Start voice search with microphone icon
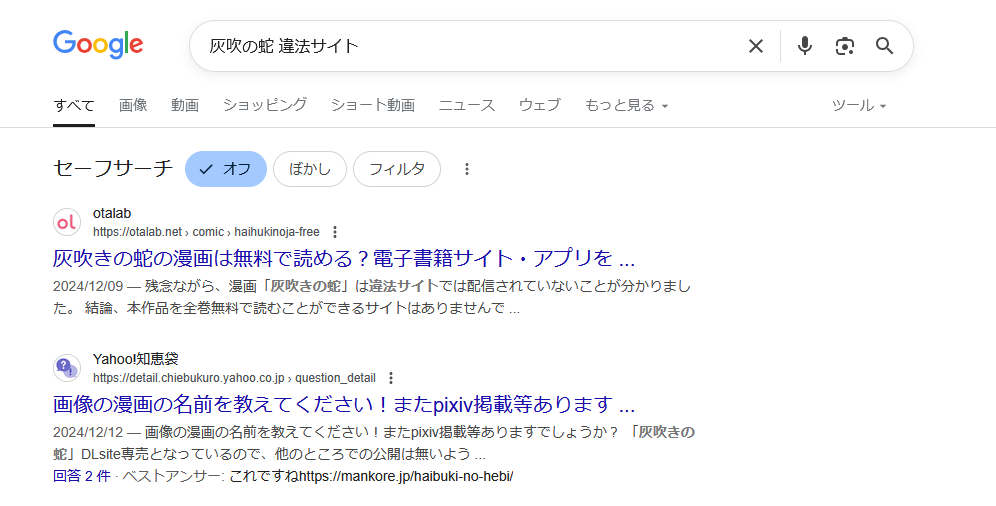 pos(805,46)
